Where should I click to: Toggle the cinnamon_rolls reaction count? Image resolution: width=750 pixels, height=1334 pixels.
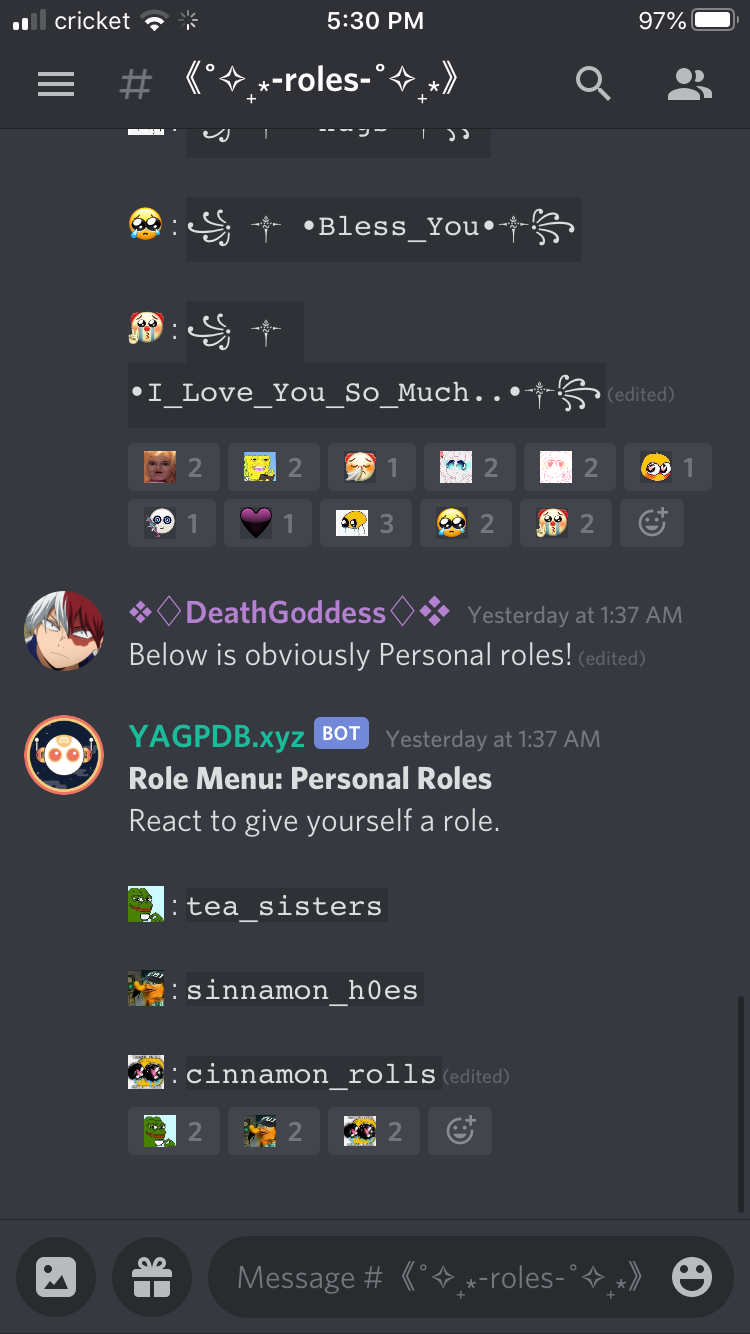(374, 1131)
